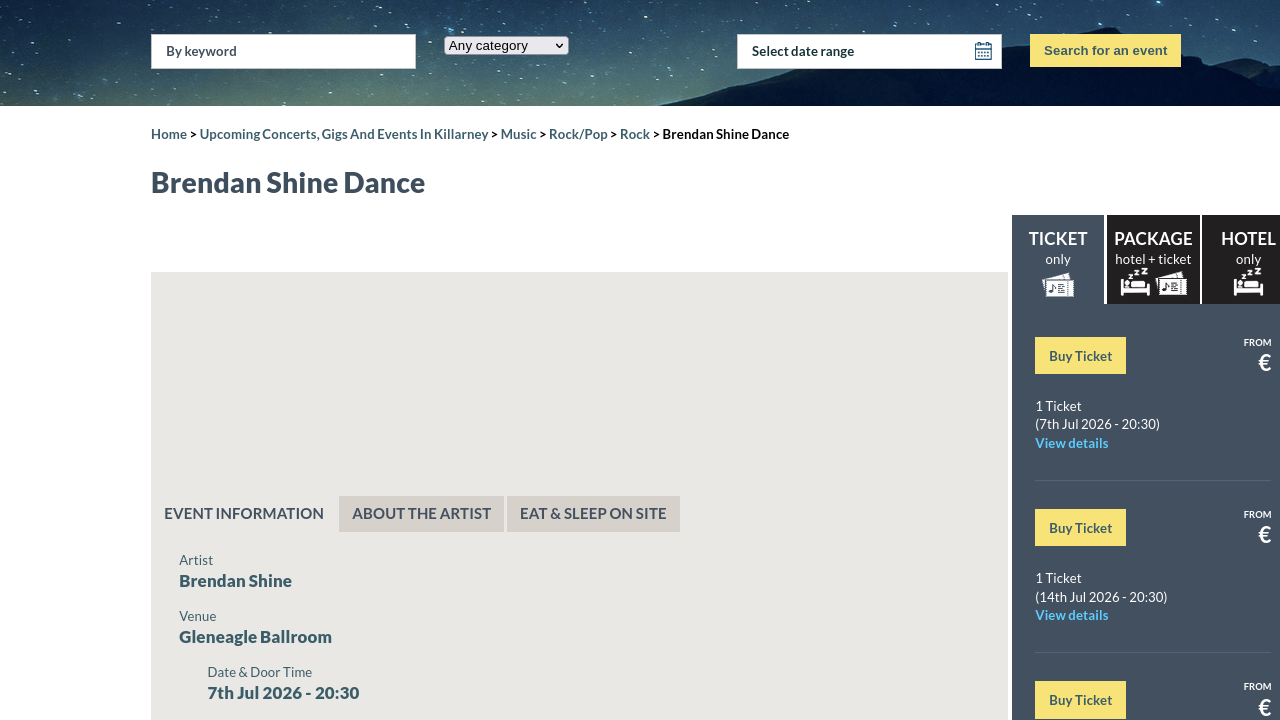
Task: Go to Home breadcrumb link
Action: (169, 134)
